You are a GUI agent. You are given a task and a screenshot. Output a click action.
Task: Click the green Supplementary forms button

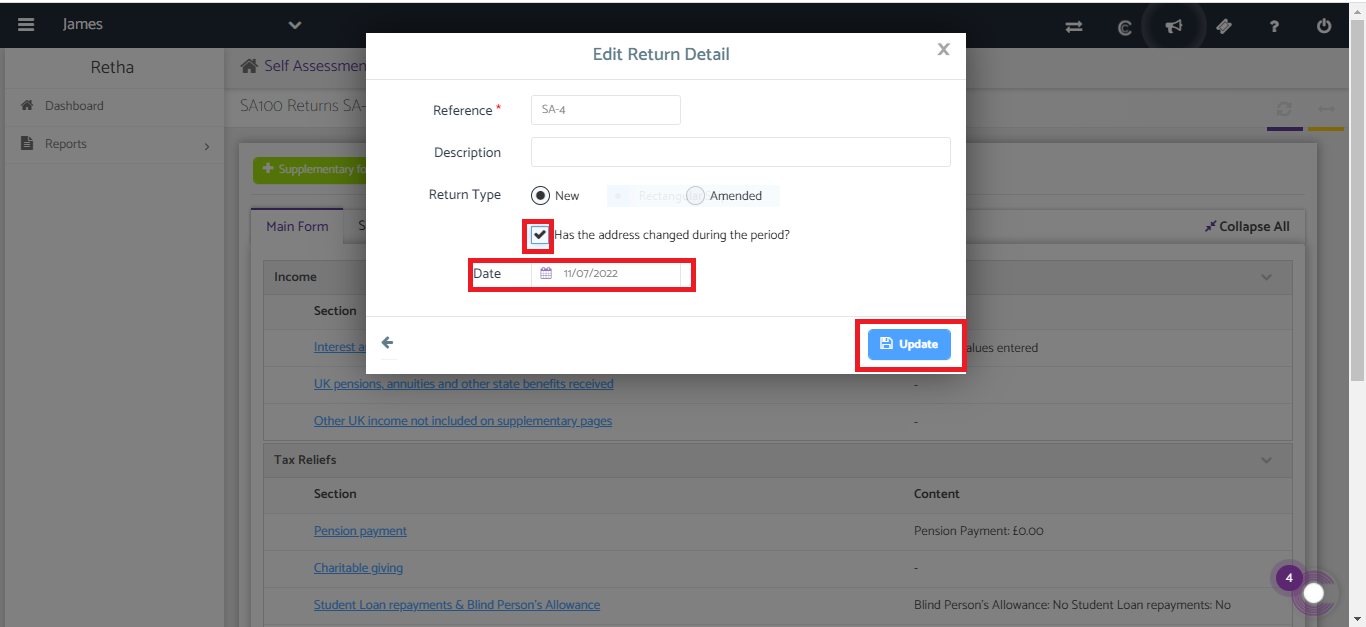[309, 170]
